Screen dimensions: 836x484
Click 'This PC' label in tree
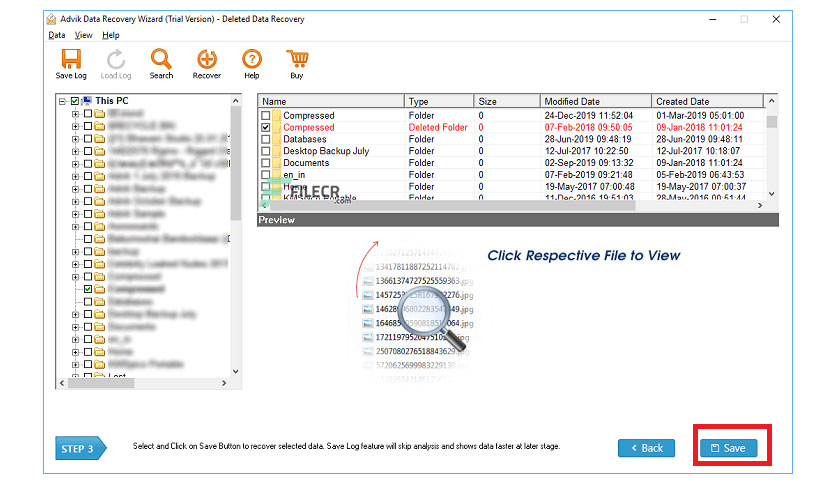pos(112,101)
